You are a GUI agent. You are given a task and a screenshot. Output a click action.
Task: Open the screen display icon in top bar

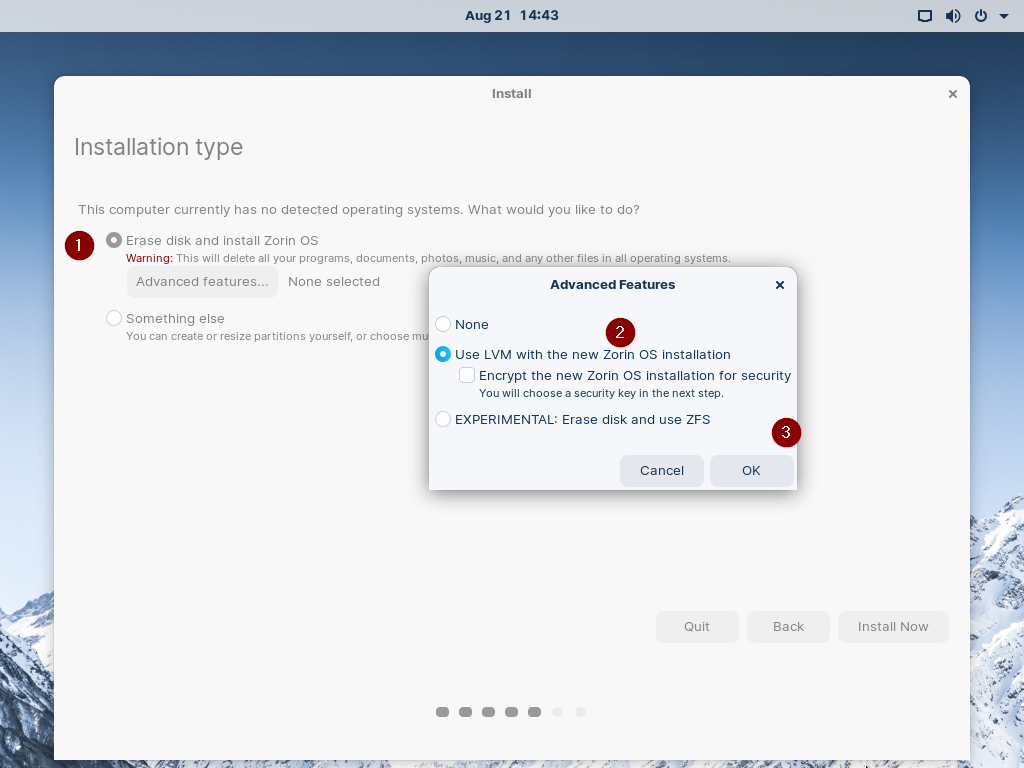point(925,16)
